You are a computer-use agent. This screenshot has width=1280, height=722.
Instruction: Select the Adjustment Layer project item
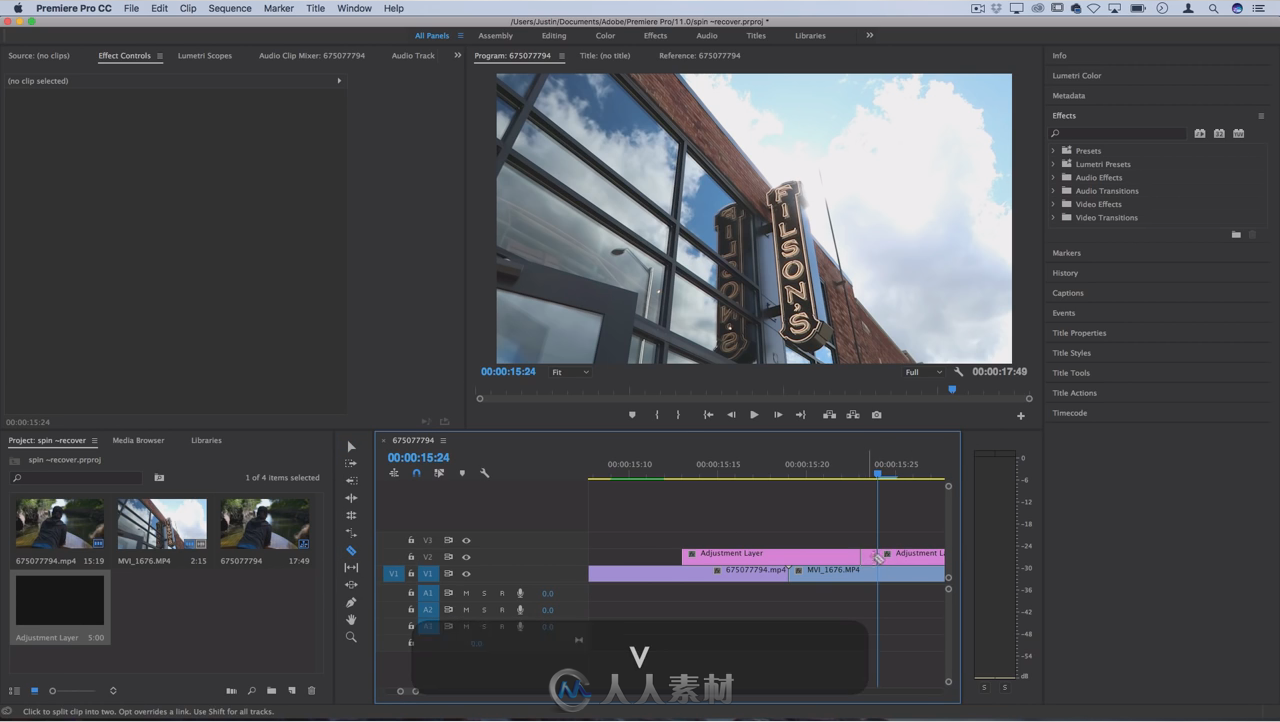[x=59, y=608]
